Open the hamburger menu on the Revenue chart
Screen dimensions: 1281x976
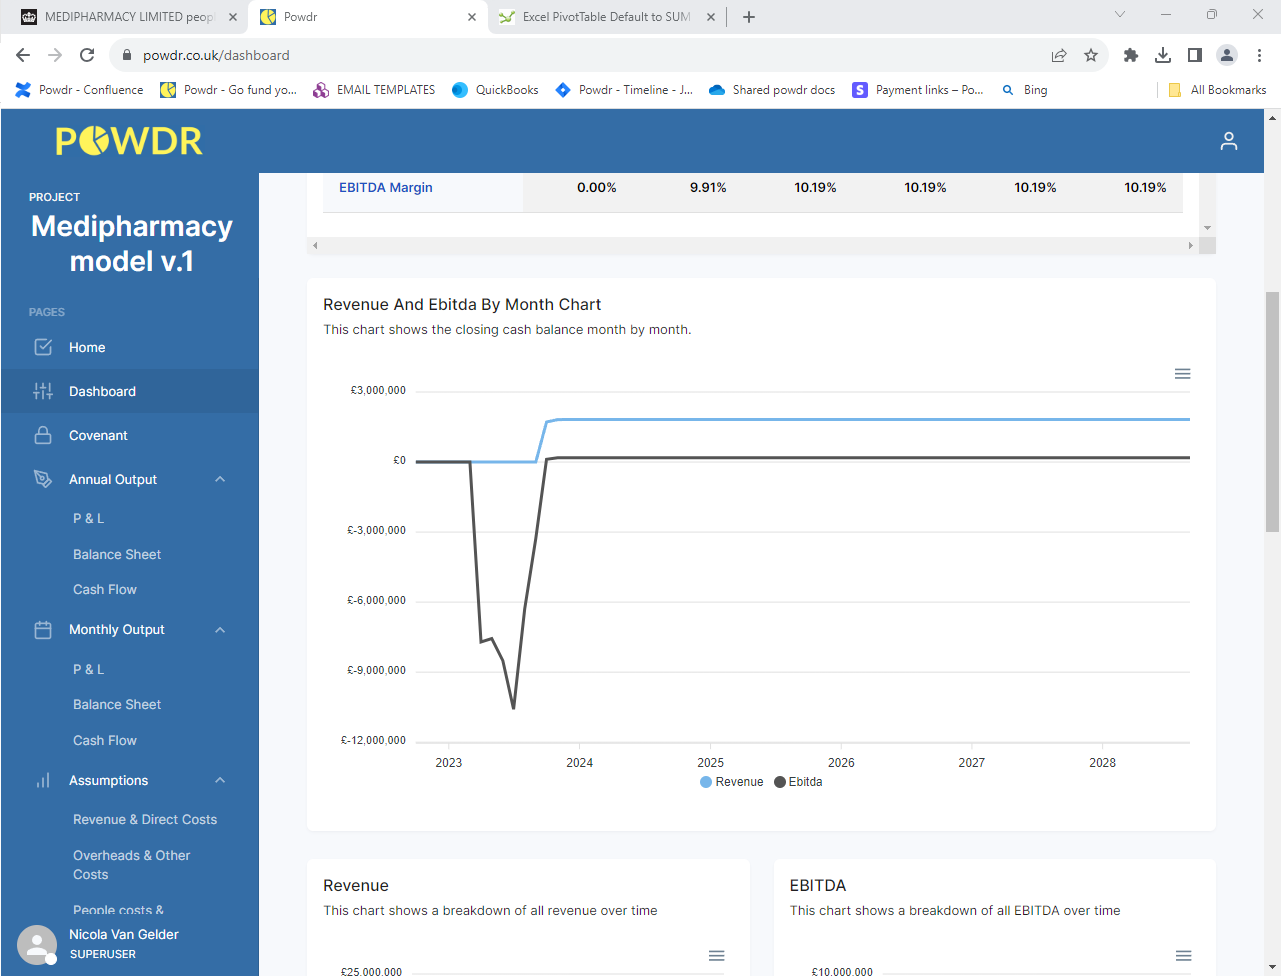point(716,955)
